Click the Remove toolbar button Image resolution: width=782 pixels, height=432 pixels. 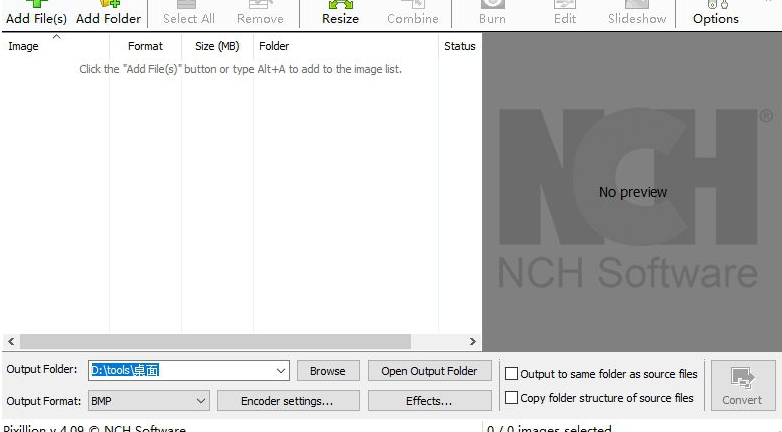click(260, 14)
